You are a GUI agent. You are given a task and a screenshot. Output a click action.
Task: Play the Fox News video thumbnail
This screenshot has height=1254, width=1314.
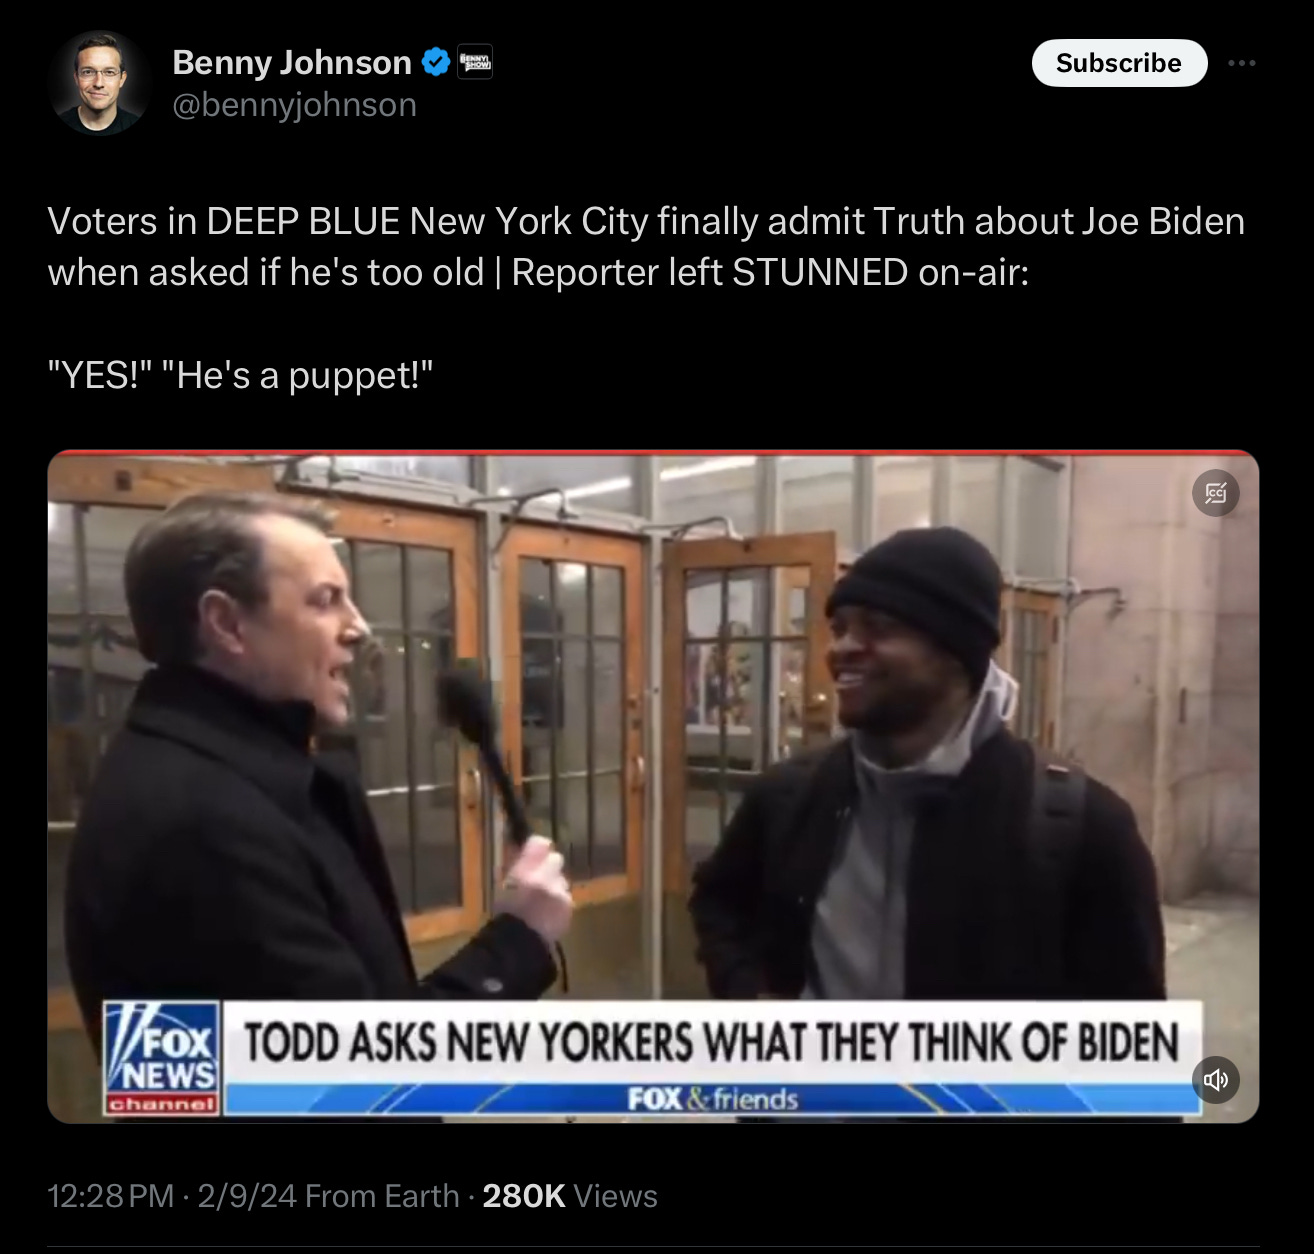click(x=653, y=787)
